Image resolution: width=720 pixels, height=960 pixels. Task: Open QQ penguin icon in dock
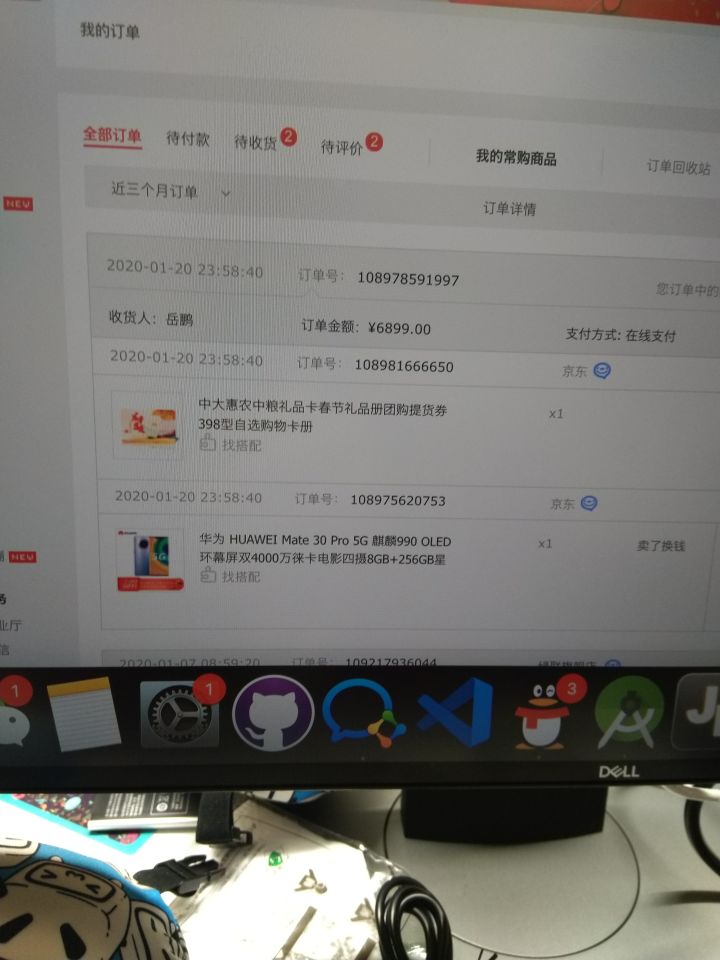(x=541, y=716)
